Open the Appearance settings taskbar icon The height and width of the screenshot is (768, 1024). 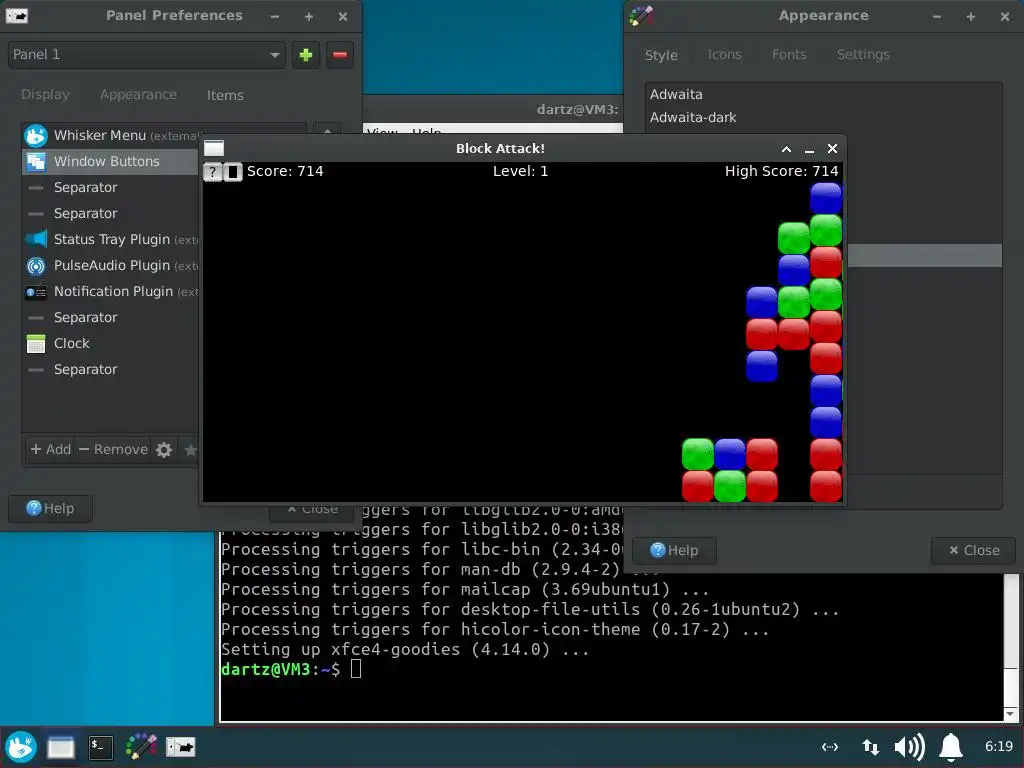(x=141, y=747)
